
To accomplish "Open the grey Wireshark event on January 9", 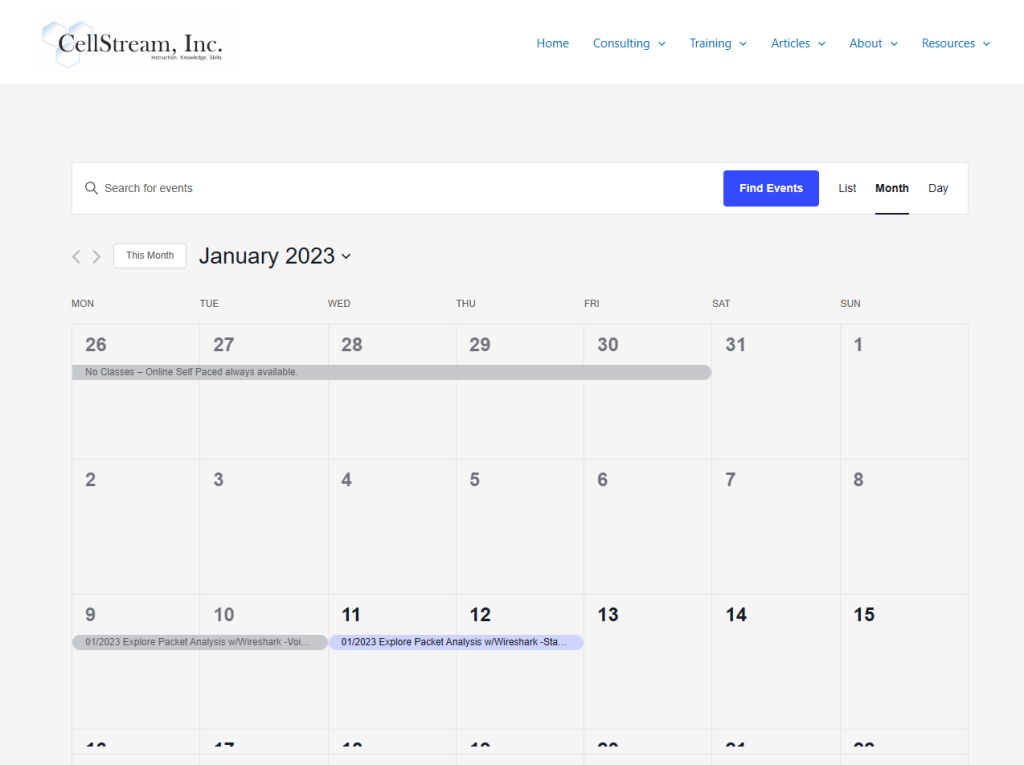I will (199, 642).
